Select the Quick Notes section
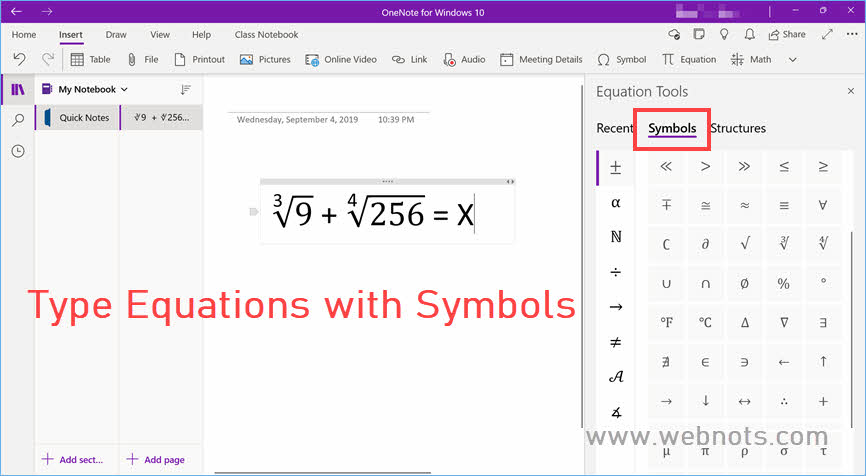Screen dimensions: 866x476 pyautogui.click(x=77, y=117)
